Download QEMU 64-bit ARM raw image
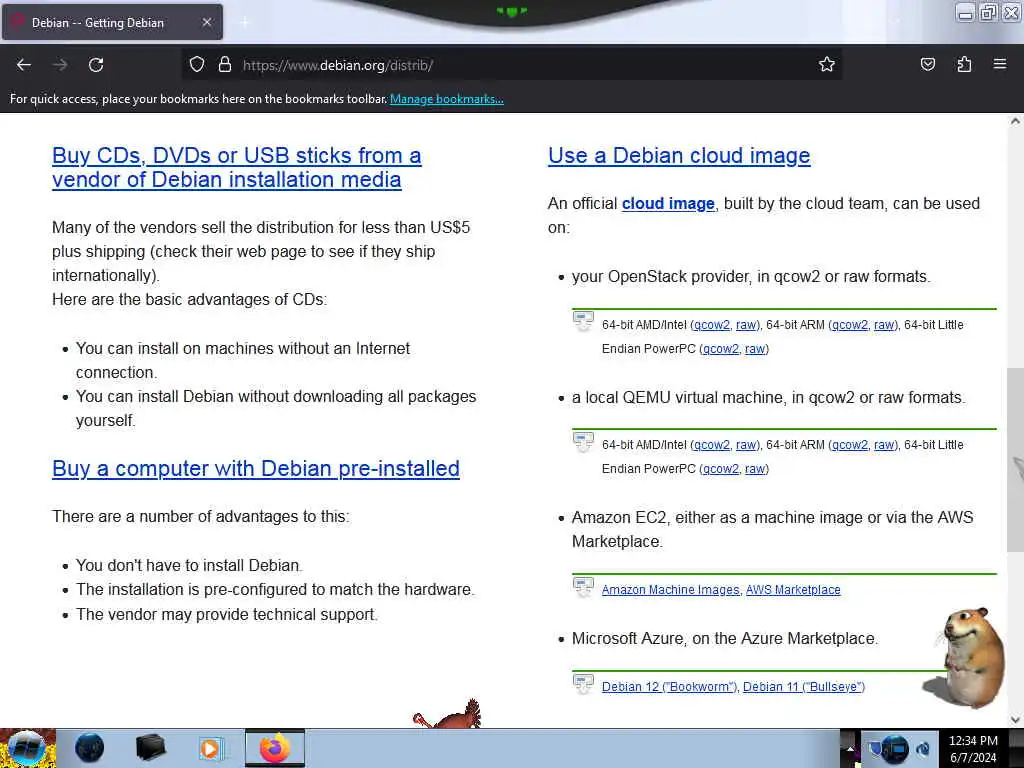 click(885, 445)
